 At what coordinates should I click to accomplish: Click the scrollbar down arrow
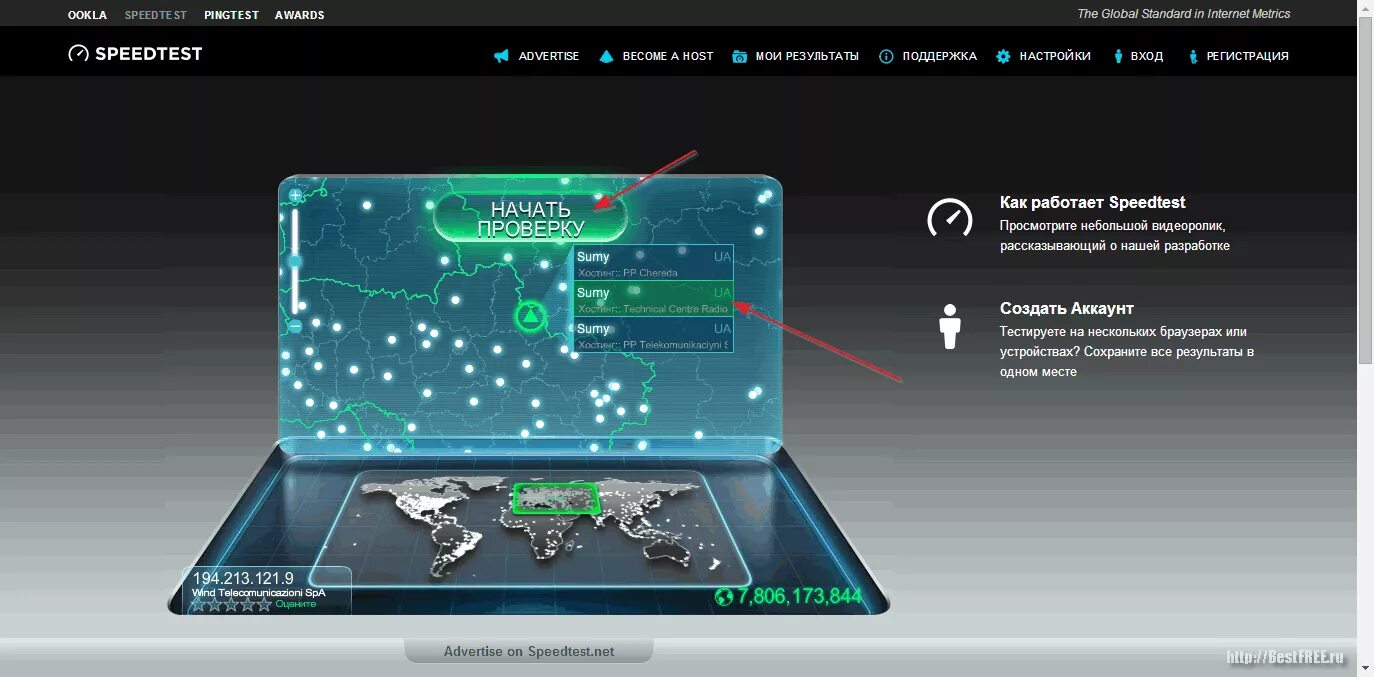click(x=1365, y=669)
